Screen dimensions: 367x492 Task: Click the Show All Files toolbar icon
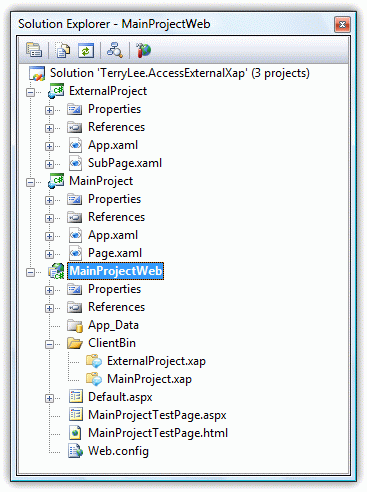click(62, 51)
